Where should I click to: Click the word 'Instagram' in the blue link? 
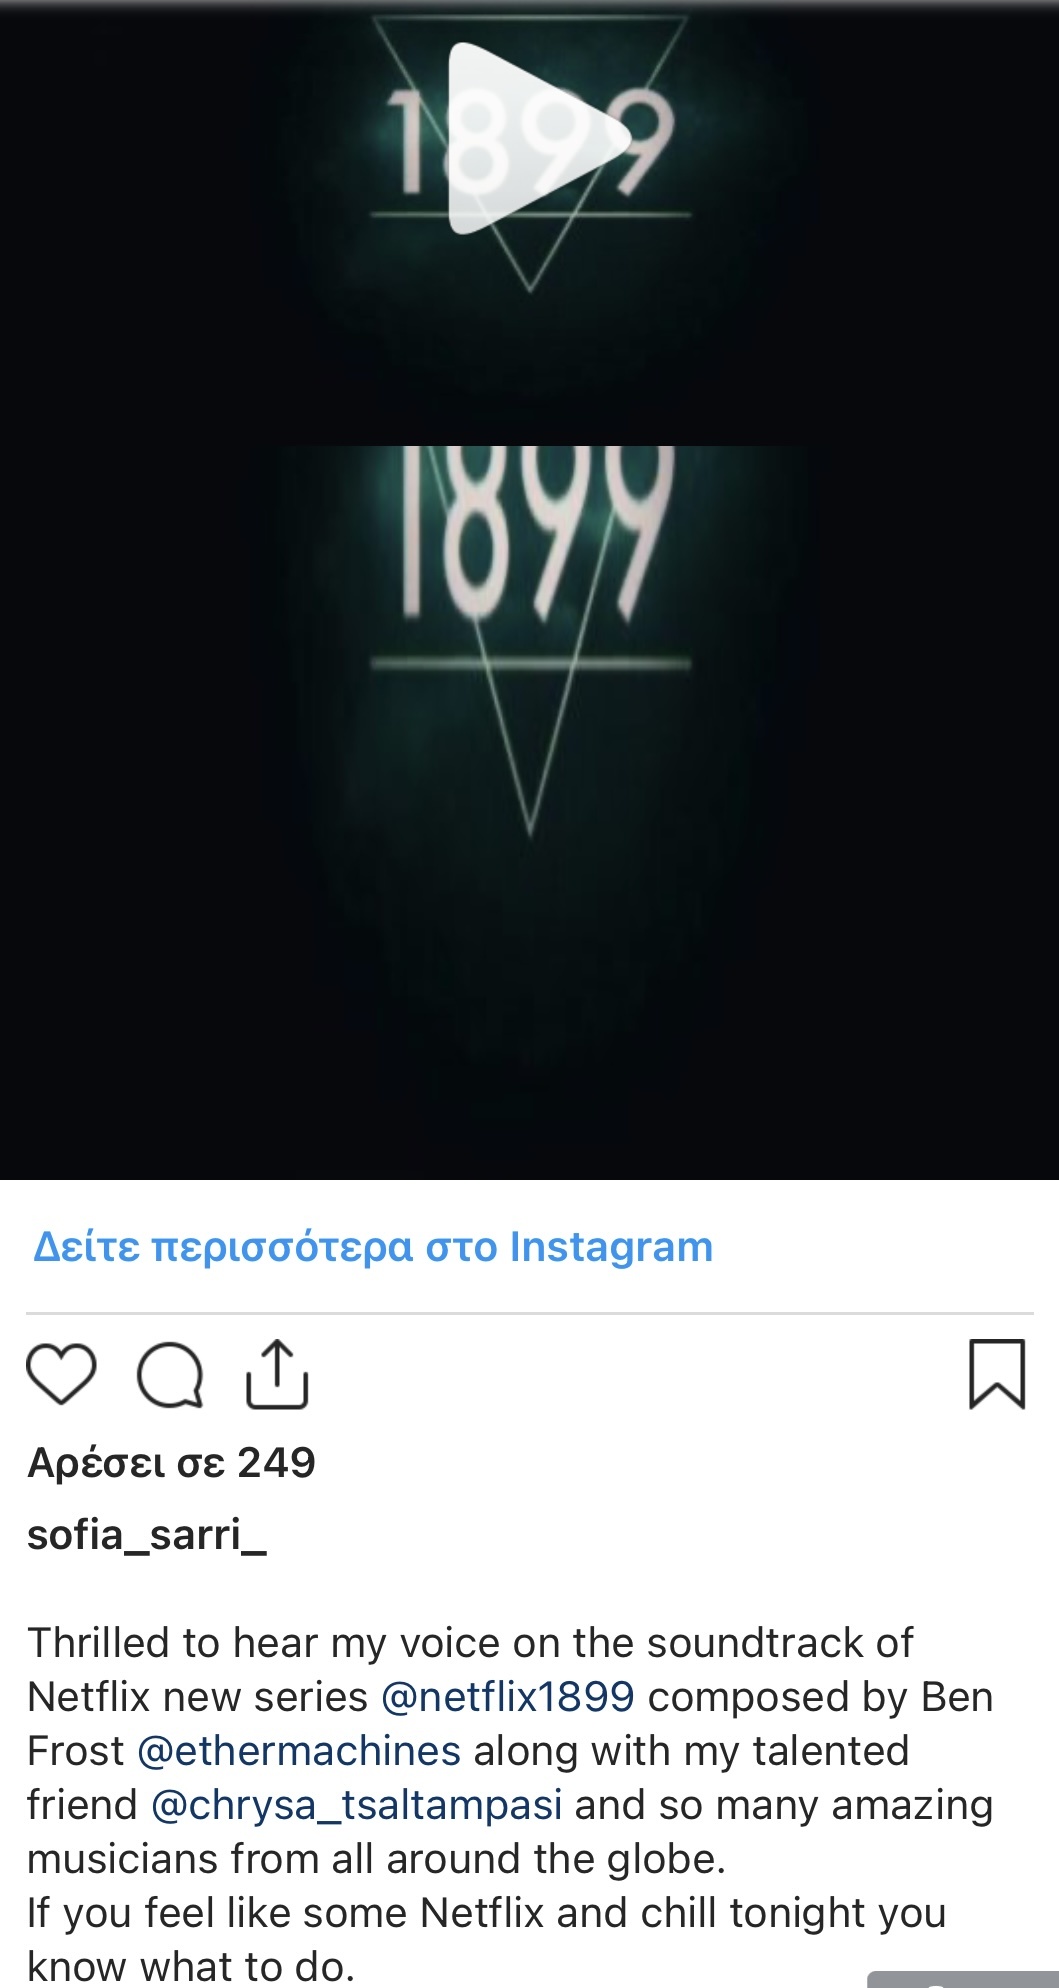pyautogui.click(x=611, y=1247)
